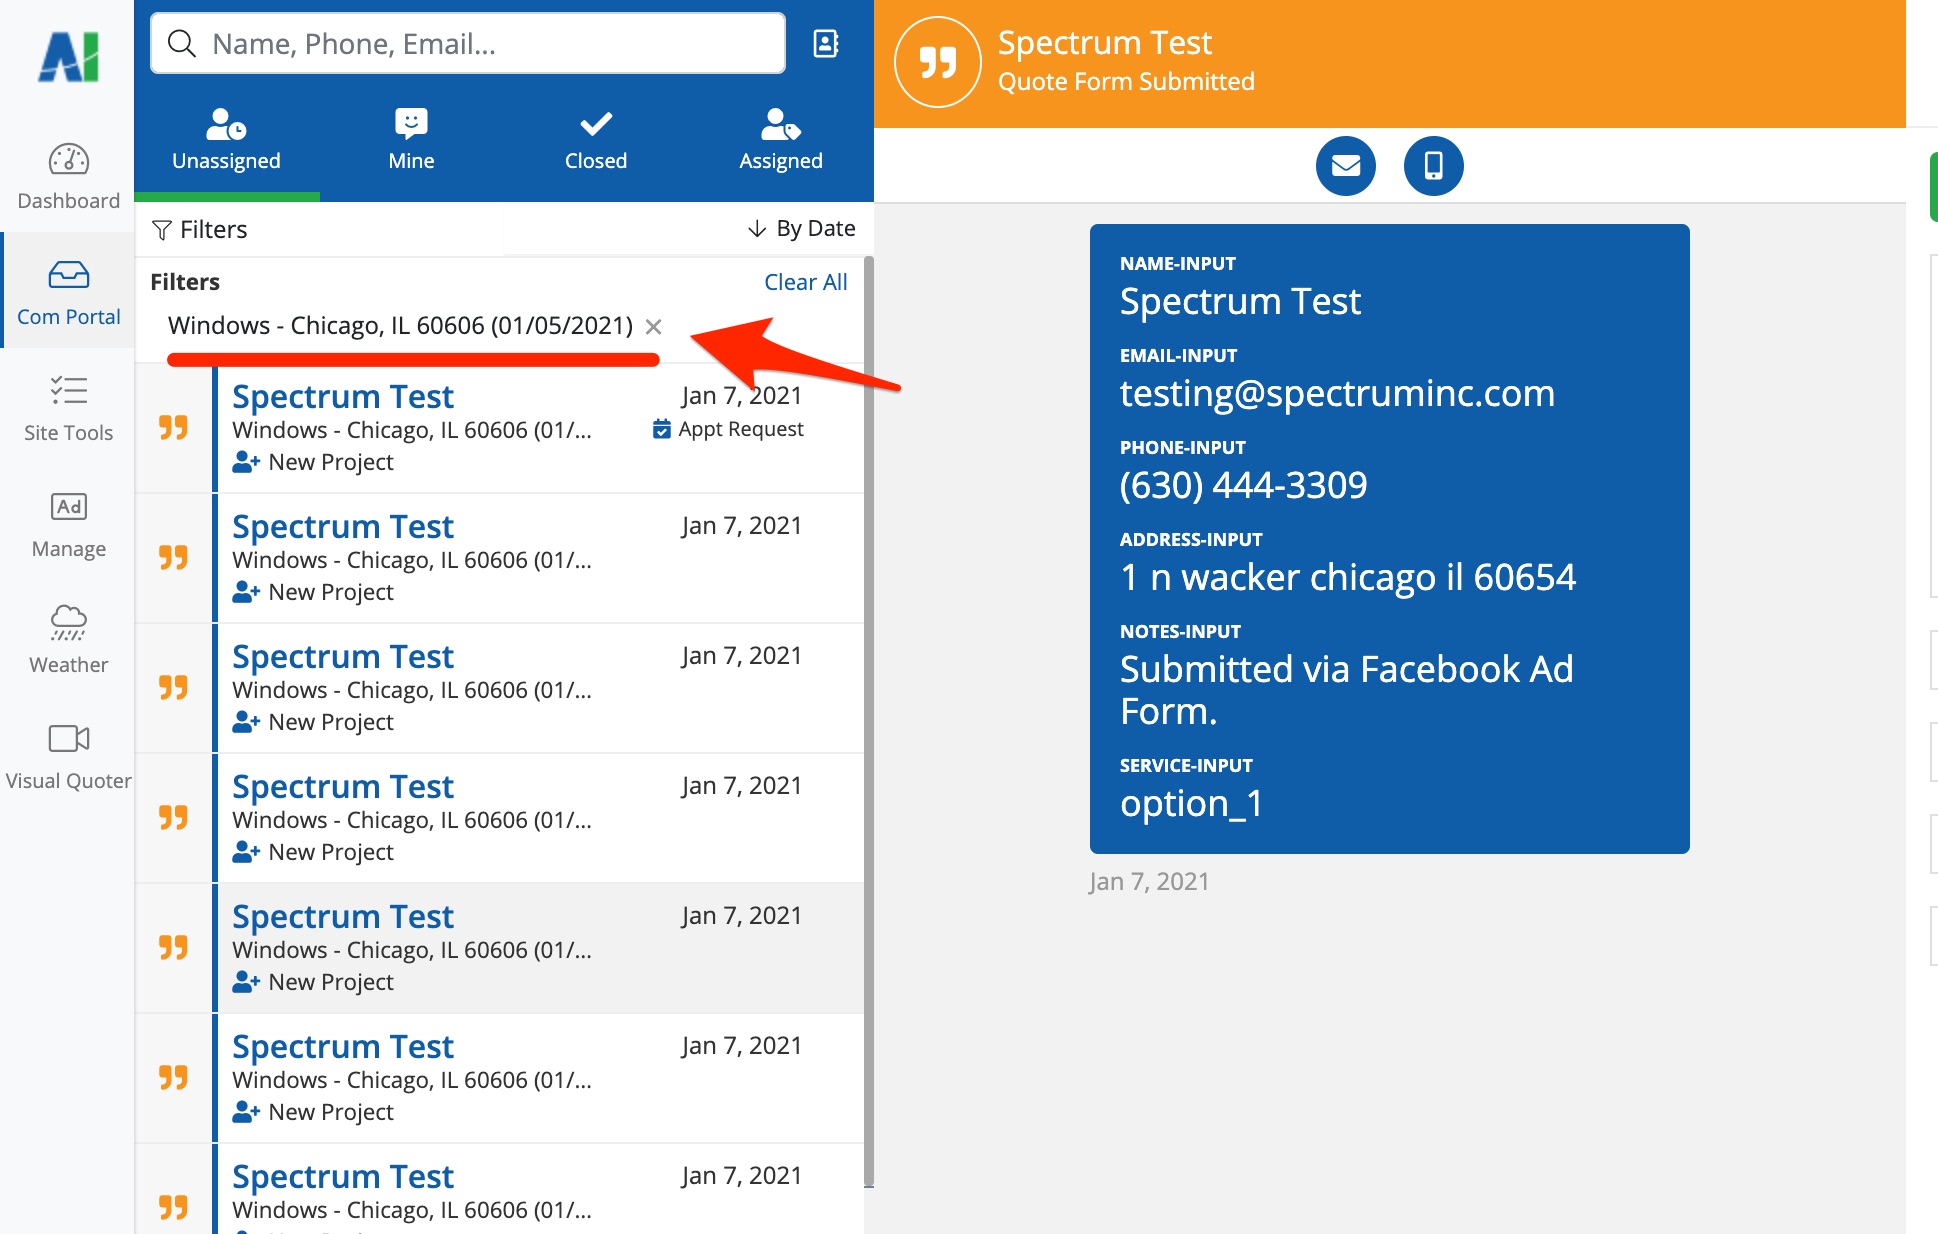Click the blue email envelope button
The height and width of the screenshot is (1234, 1938).
point(1345,165)
